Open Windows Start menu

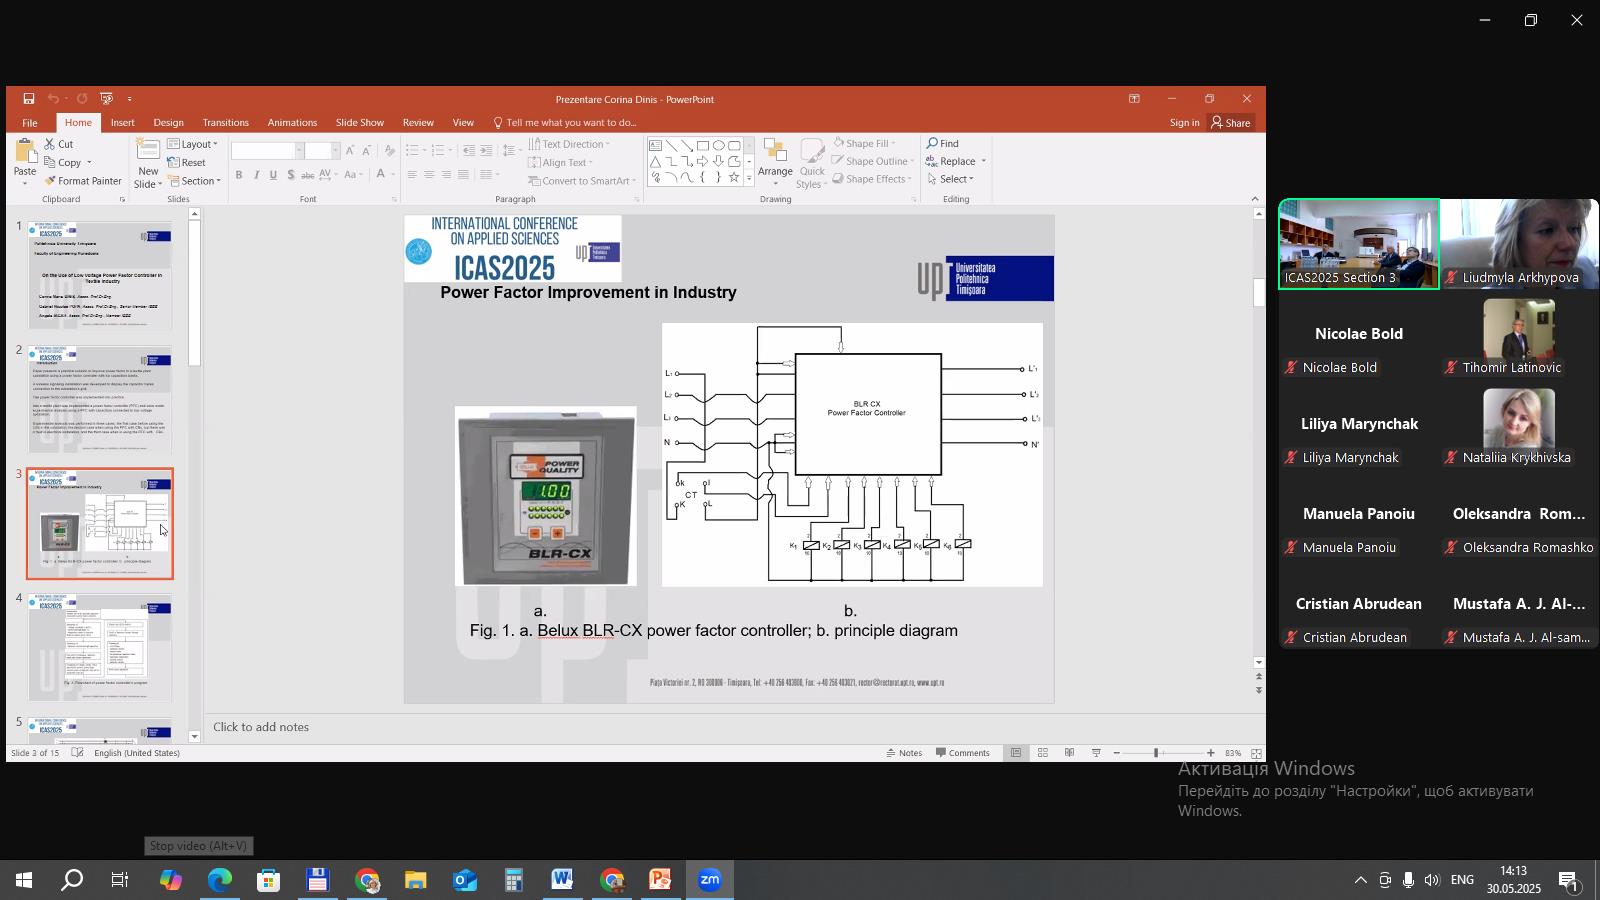[24, 881]
